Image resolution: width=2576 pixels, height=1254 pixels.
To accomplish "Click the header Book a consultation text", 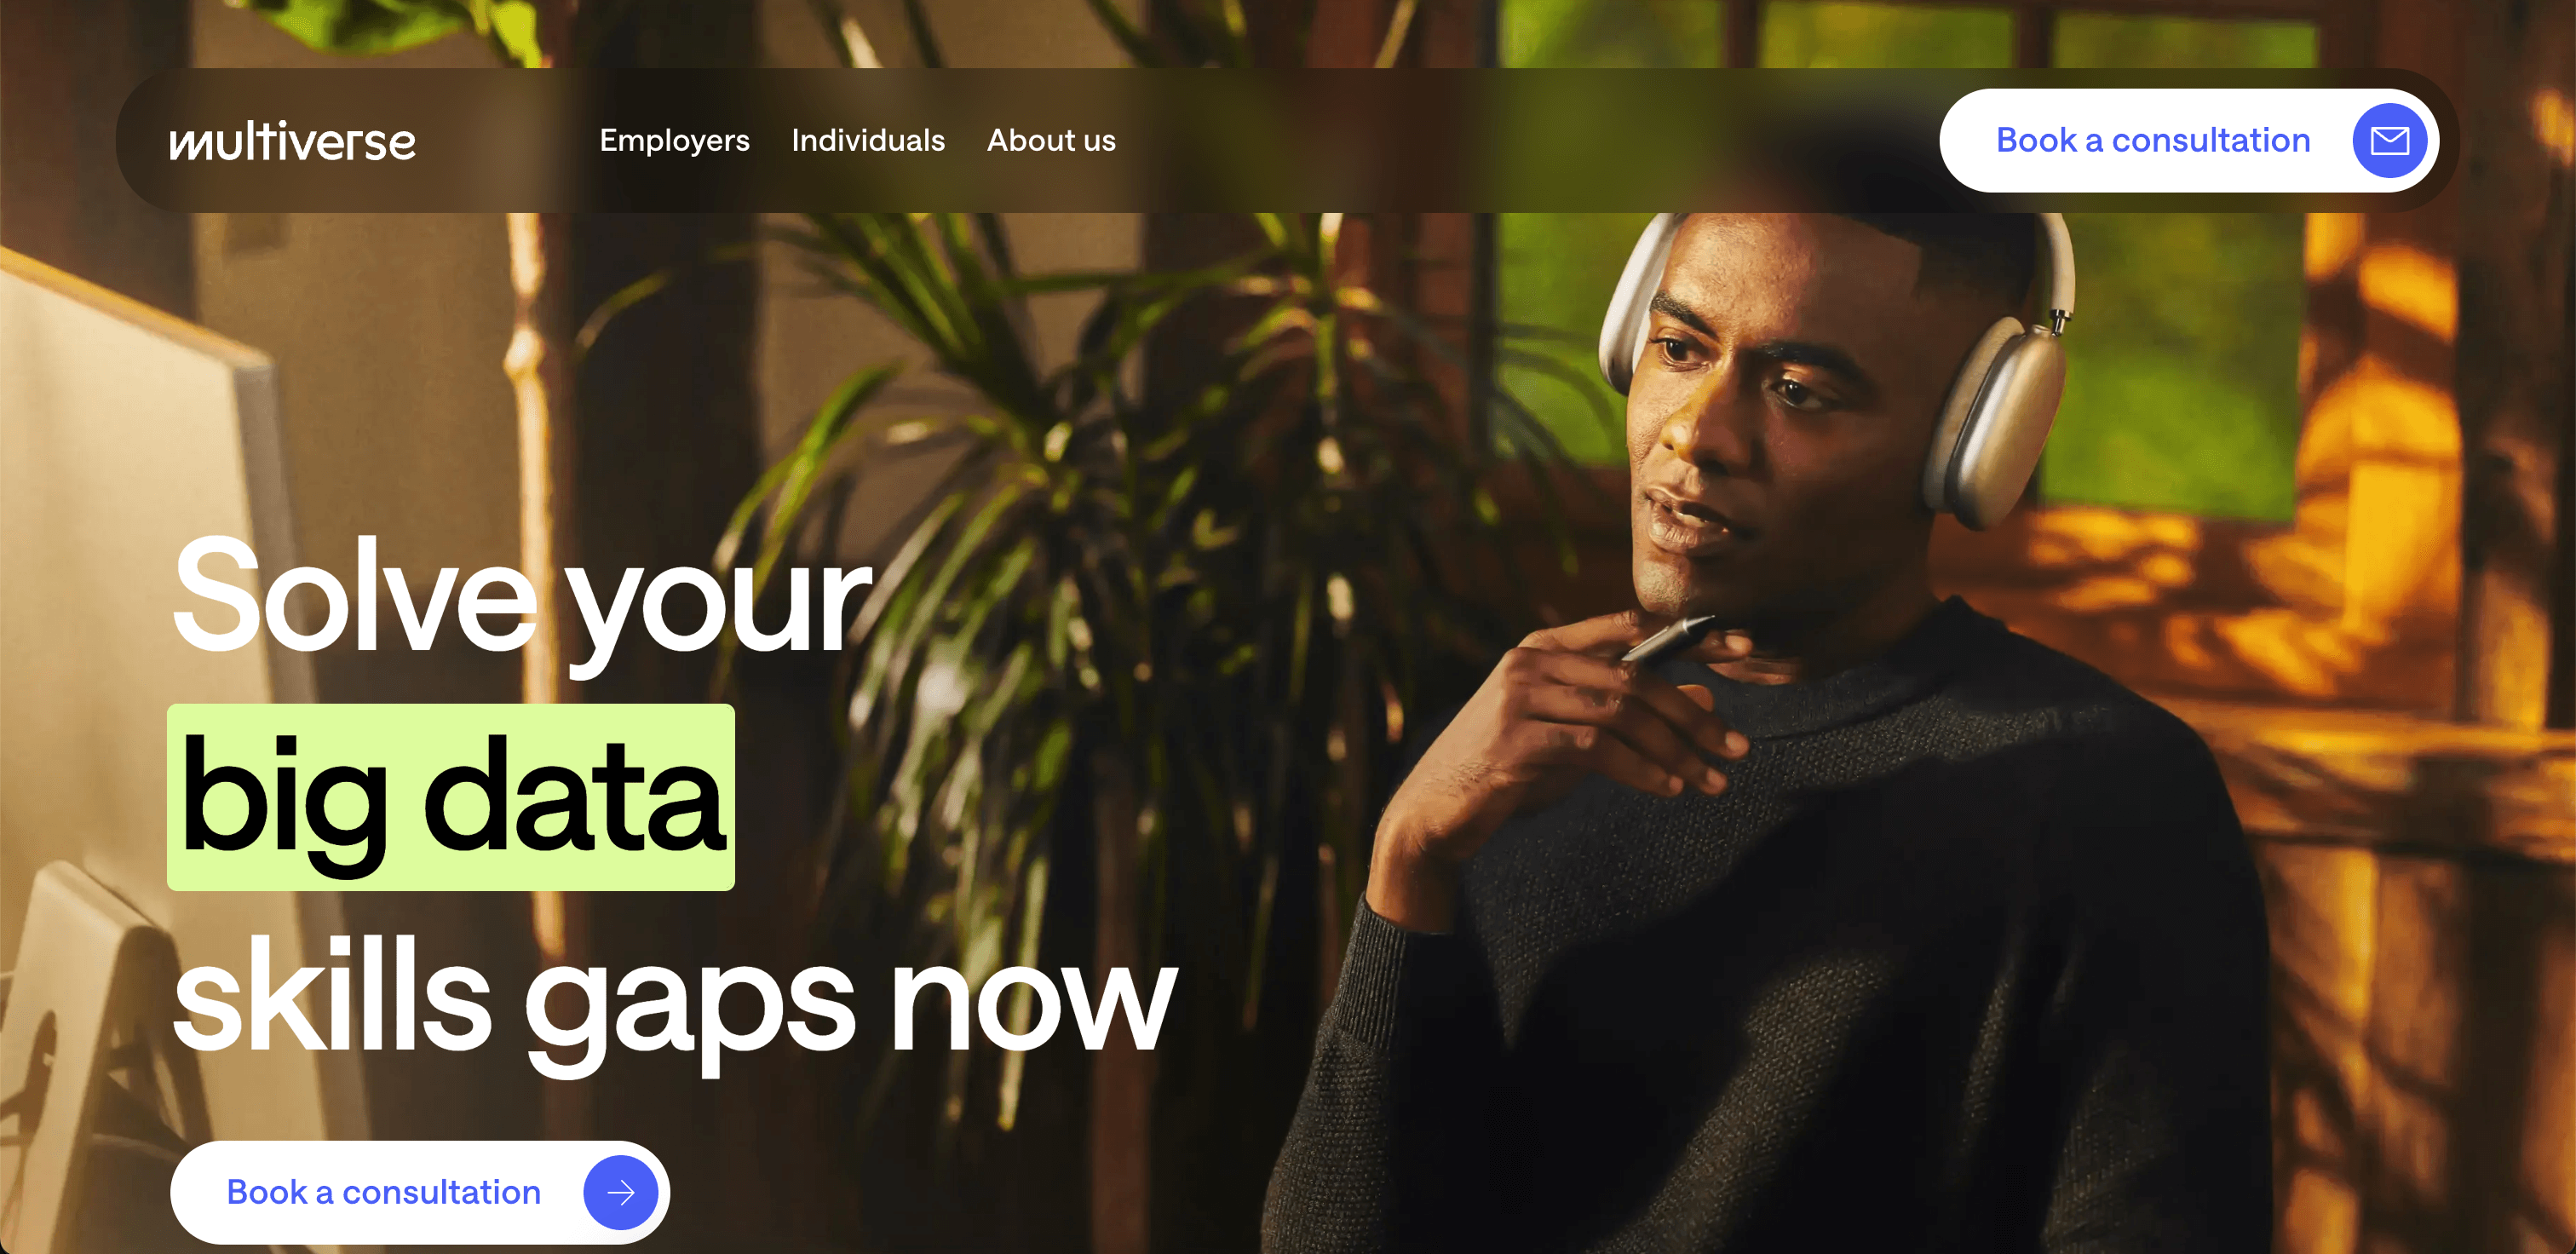I will click(2153, 140).
